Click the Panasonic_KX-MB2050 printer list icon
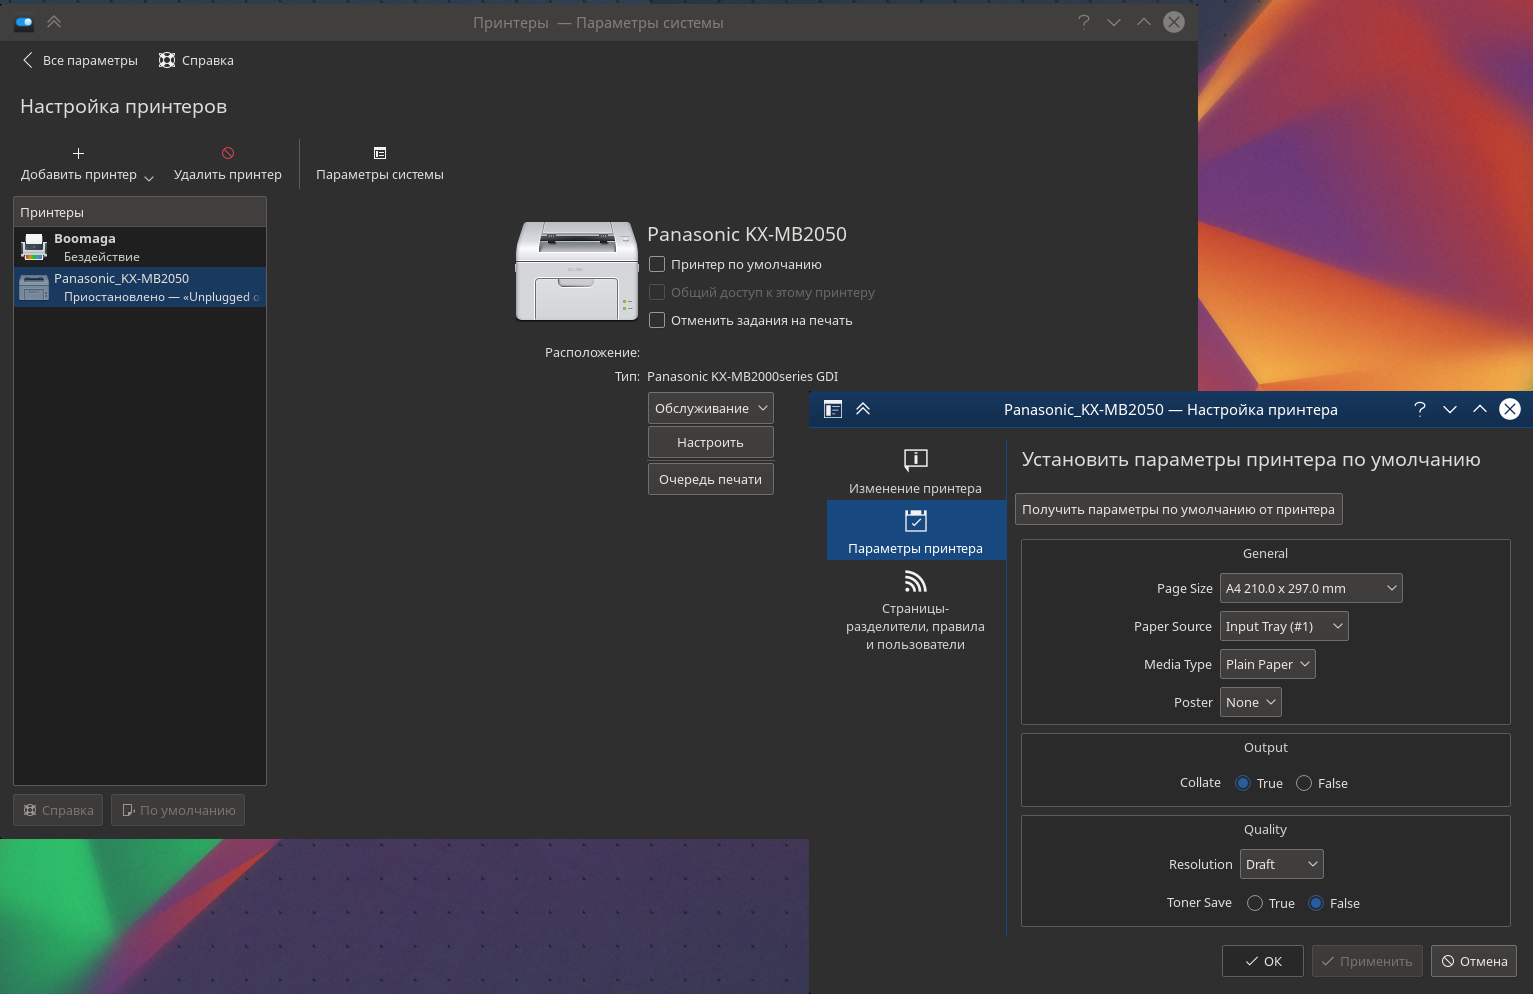This screenshot has width=1533, height=994. (34, 287)
